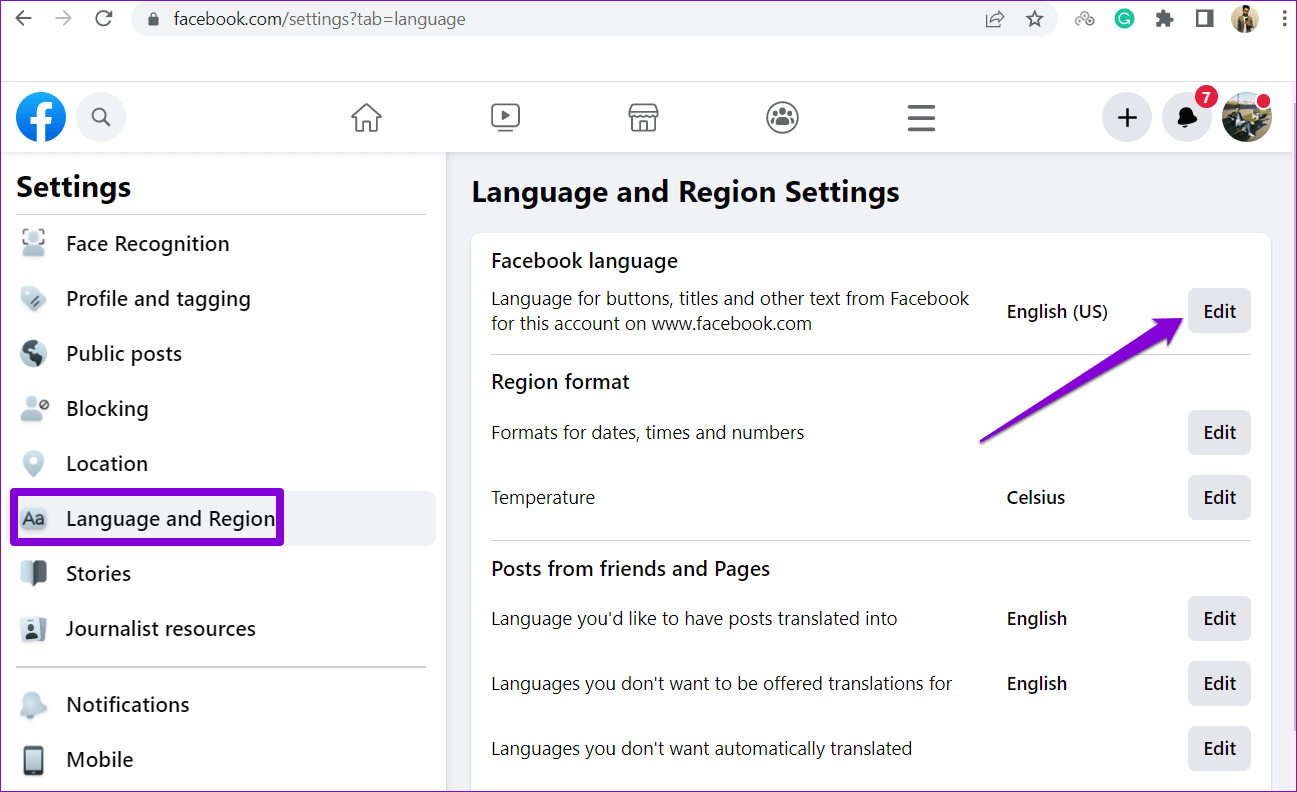Click the 'Celsius' temperature value

(1036, 497)
